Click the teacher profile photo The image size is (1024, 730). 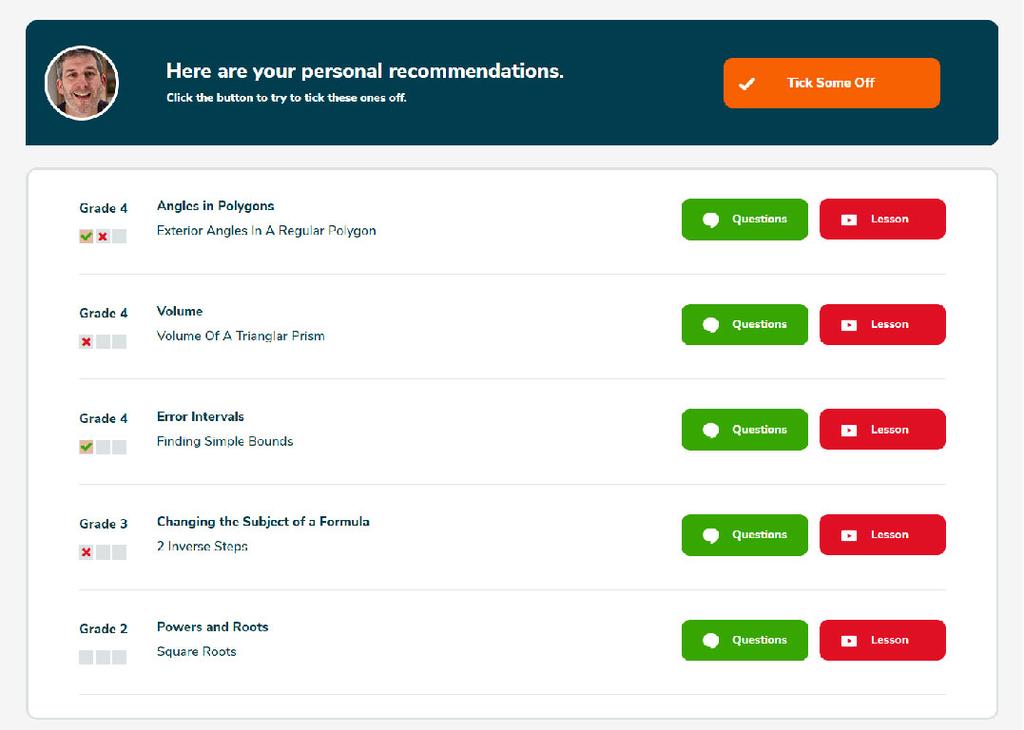[x=82, y=83]
